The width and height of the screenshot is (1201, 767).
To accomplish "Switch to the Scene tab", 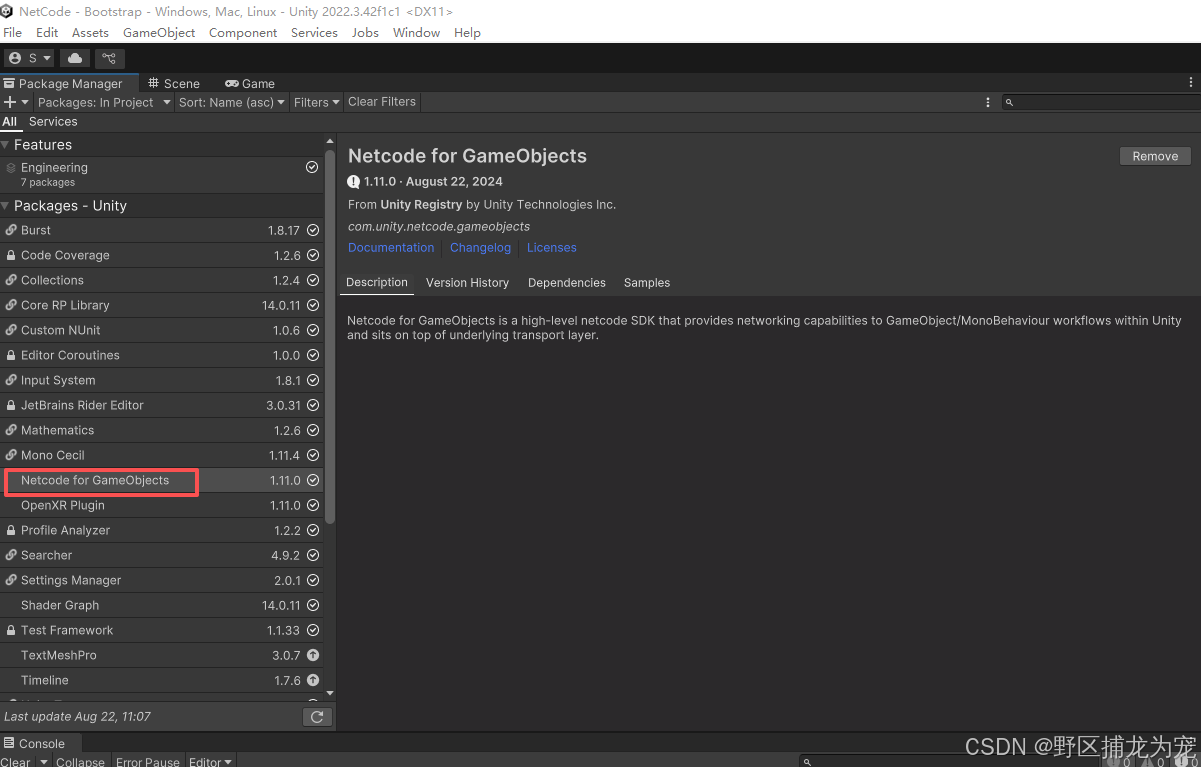I will coord(174,84).
